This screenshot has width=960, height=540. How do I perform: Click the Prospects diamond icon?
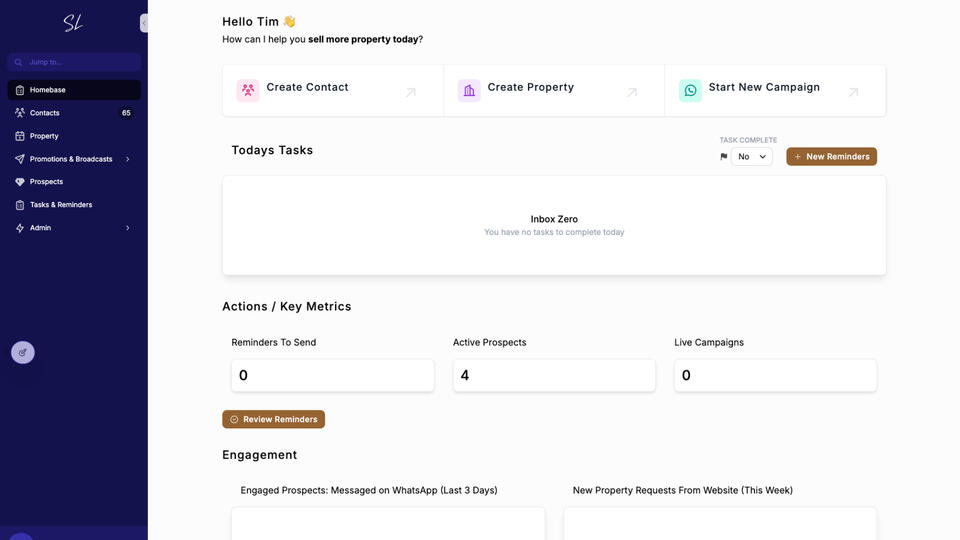20,182
